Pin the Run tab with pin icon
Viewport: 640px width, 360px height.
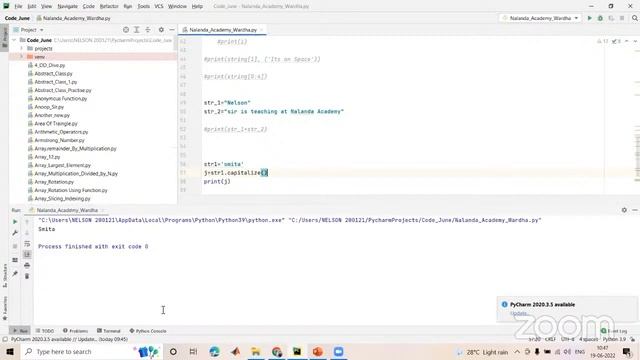click(x=15, y=273)
